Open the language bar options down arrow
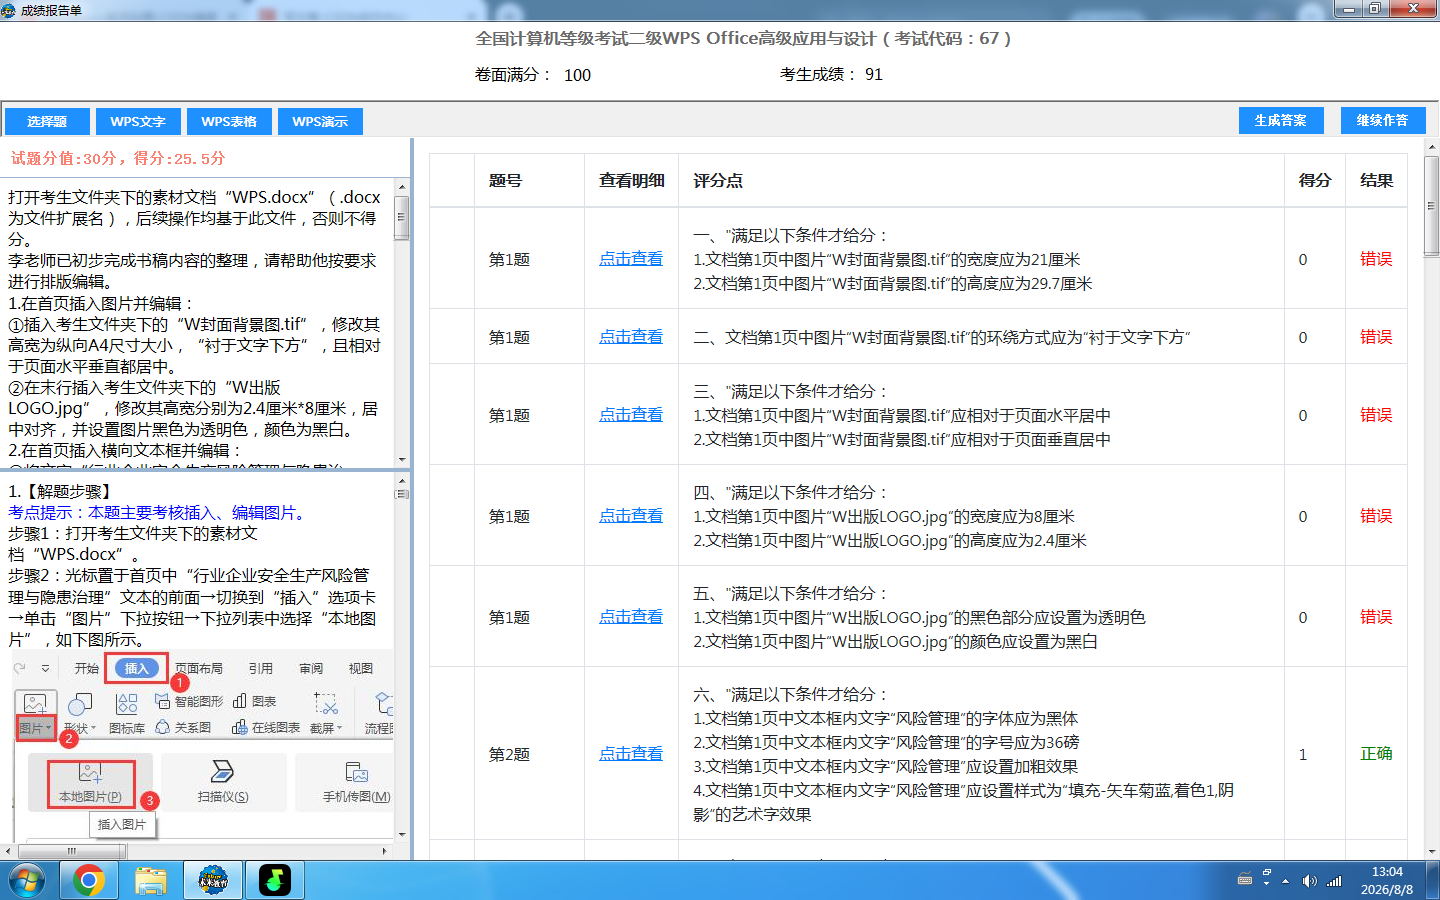The width and height of the screenshot is (1440, 900). pos(1267,885)
